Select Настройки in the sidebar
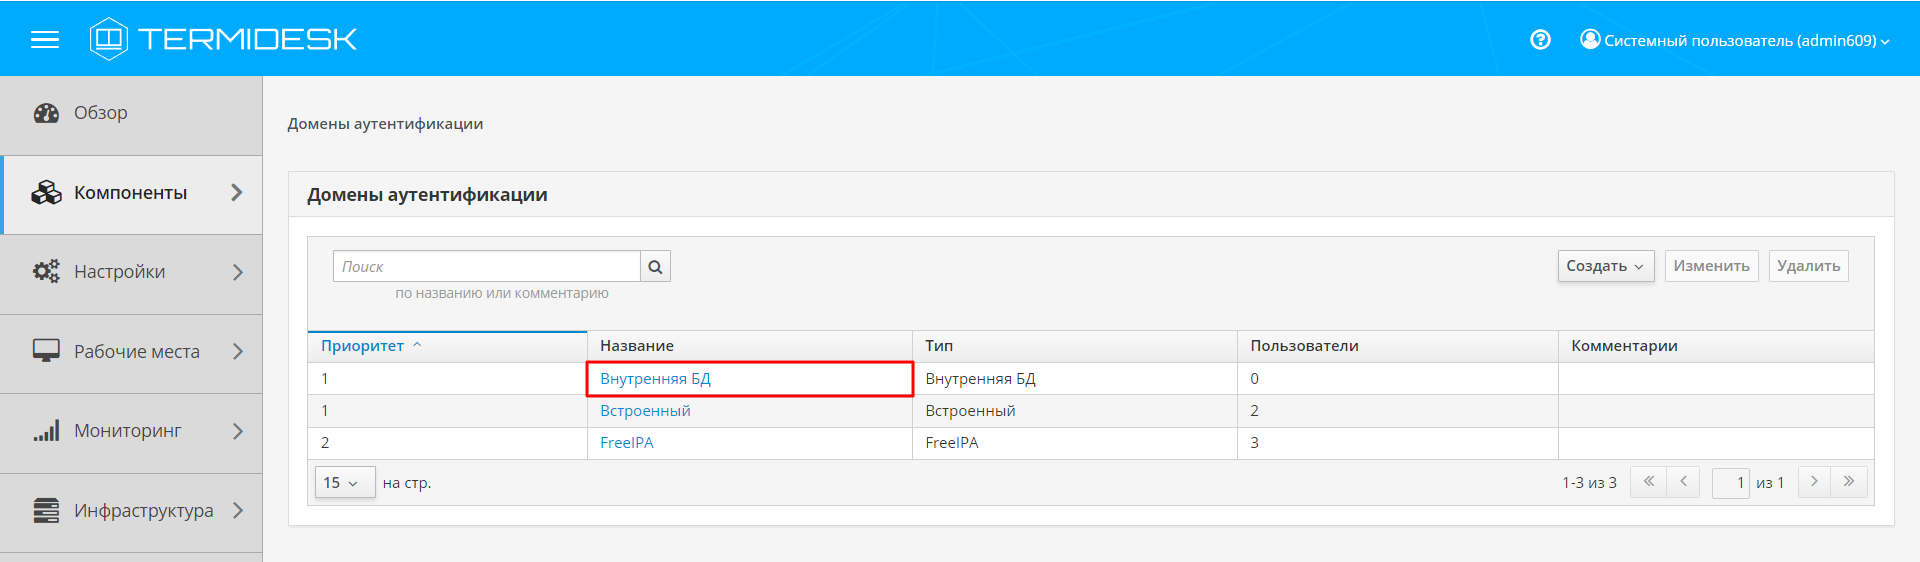1920x562 pixels. tap(131, 272)
